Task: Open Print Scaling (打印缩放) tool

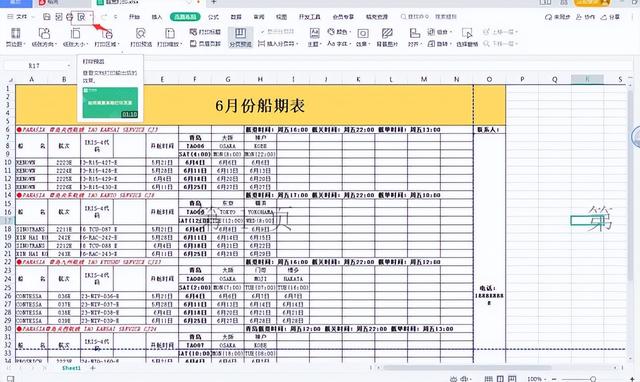Action: [170, 38]
